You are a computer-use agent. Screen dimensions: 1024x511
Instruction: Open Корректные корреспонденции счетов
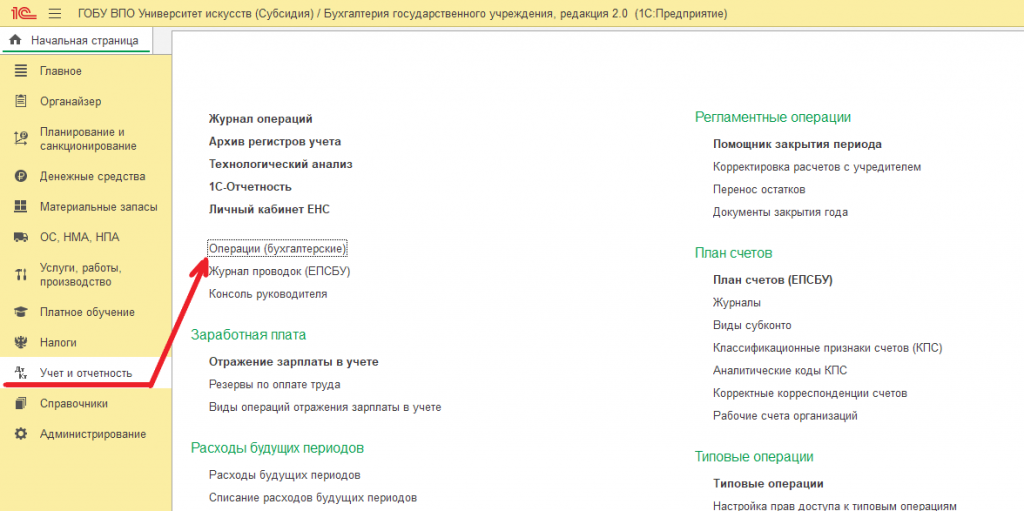pyautogui.click(x=810, y=393)
